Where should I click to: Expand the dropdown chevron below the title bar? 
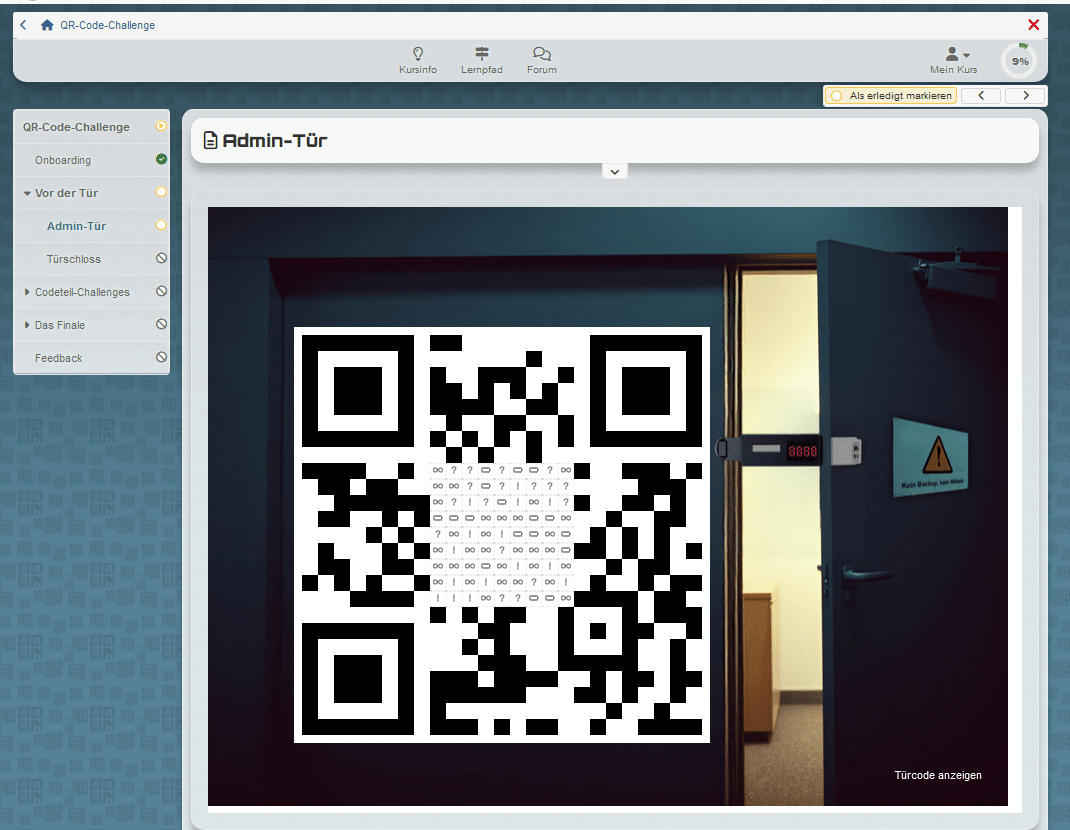click(x=615, y=172)
